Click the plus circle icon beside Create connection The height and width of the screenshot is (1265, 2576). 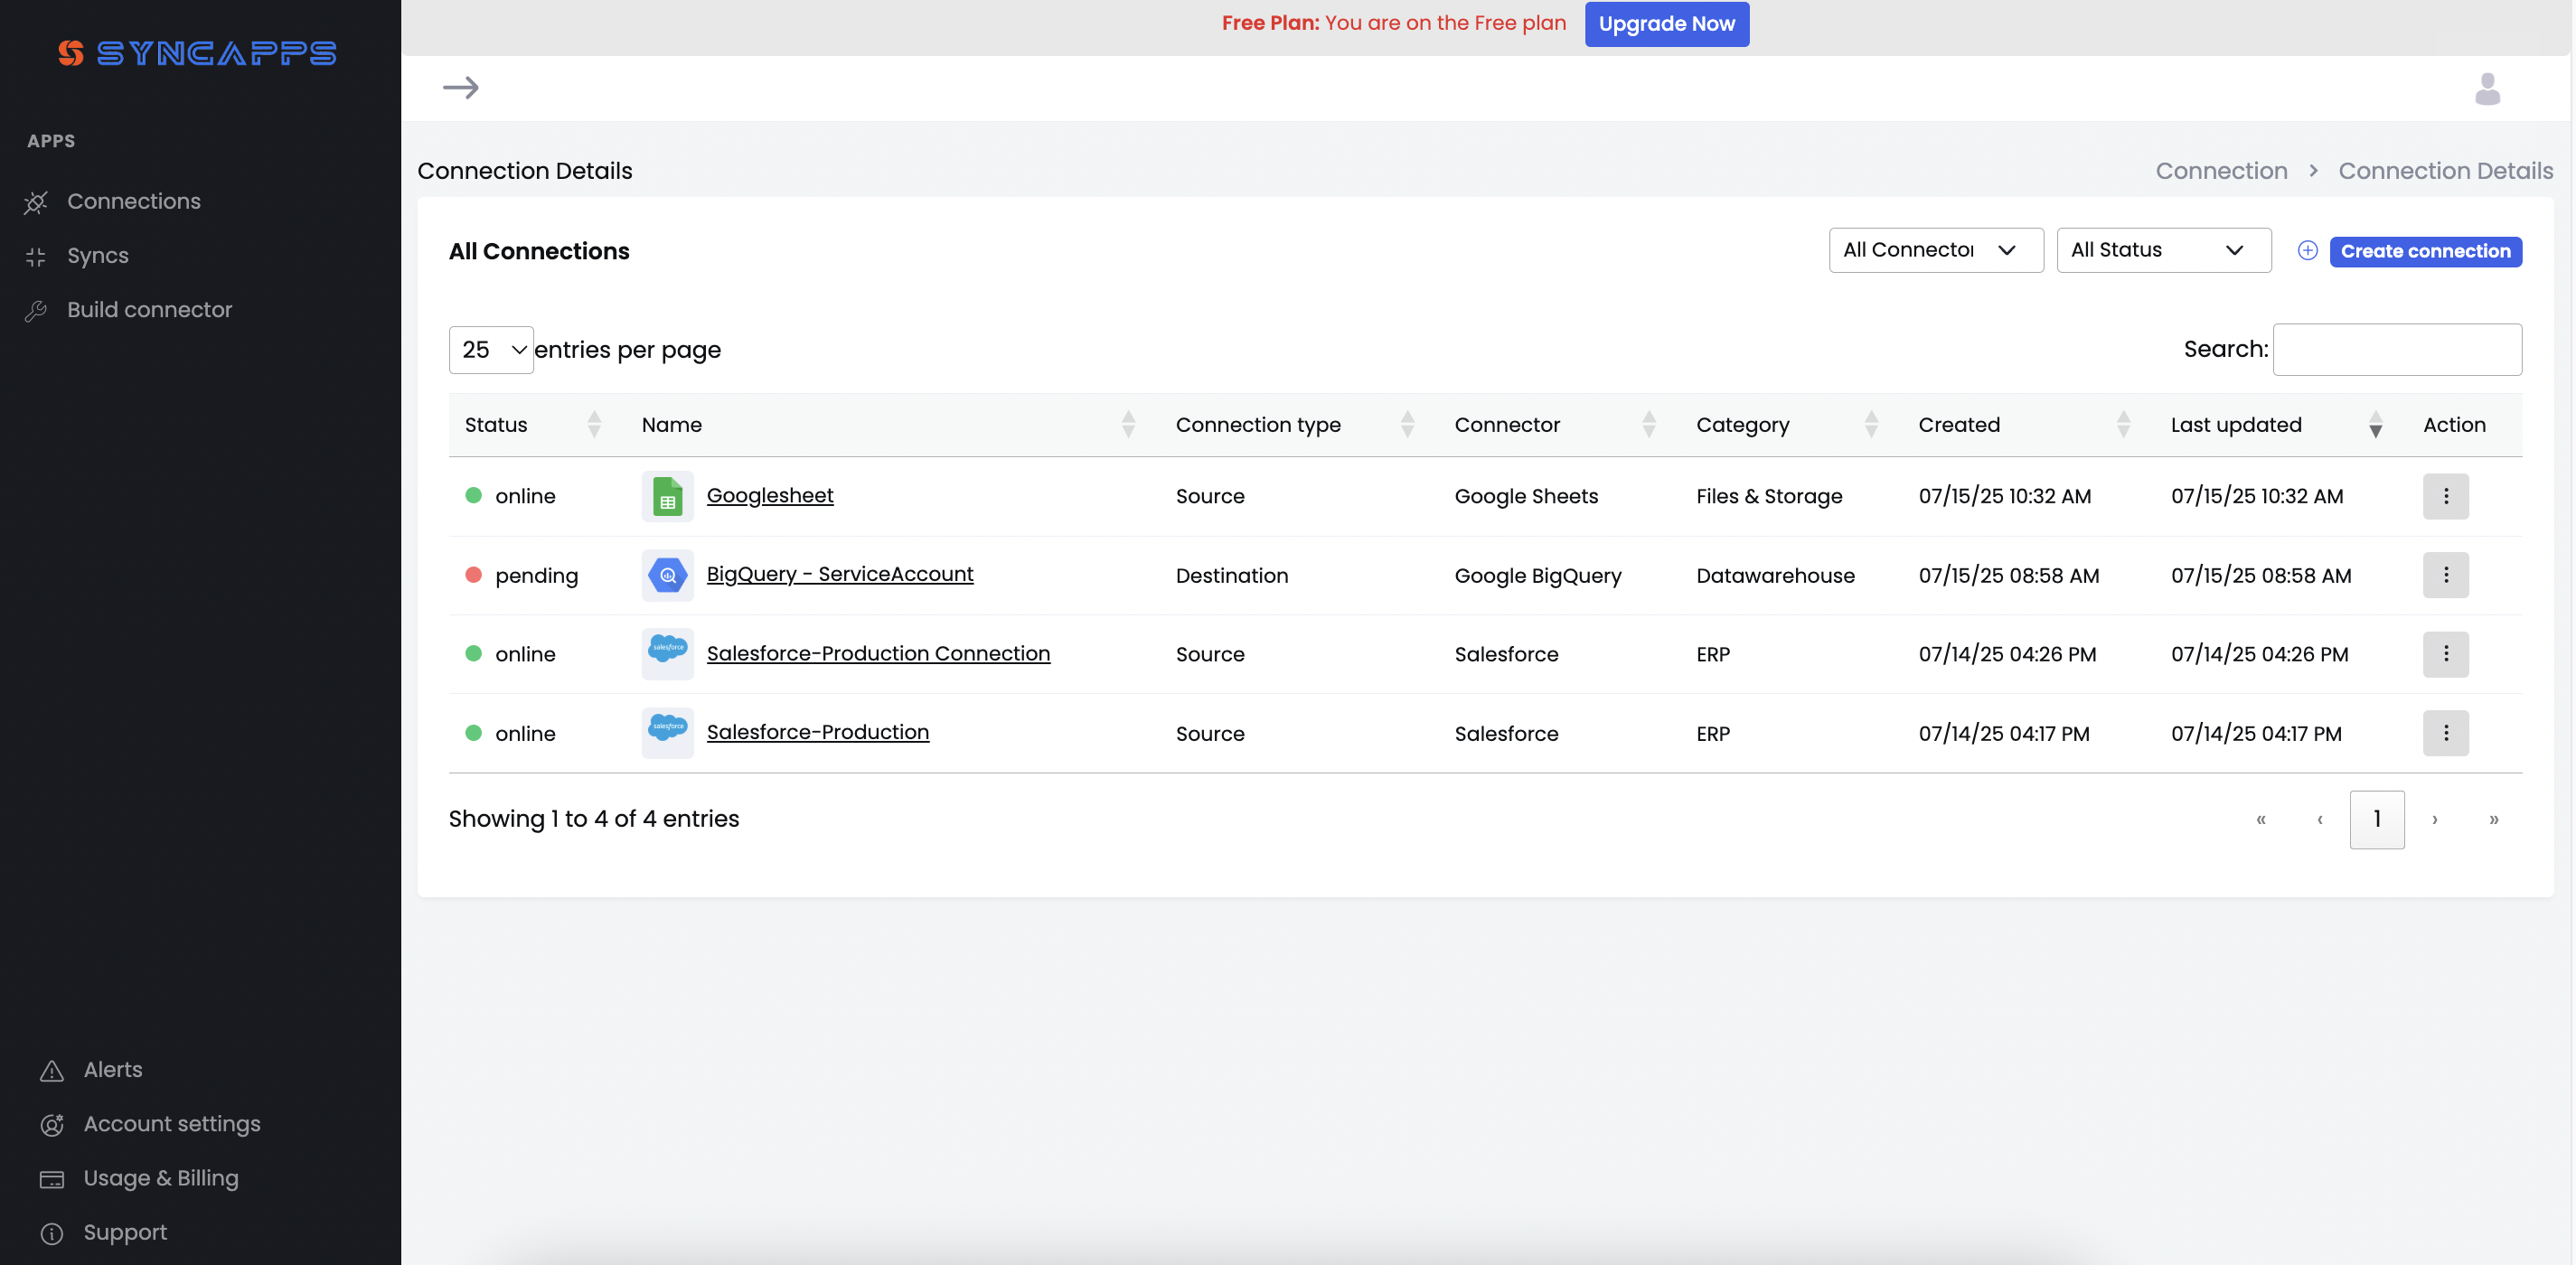coord(2307,251)
